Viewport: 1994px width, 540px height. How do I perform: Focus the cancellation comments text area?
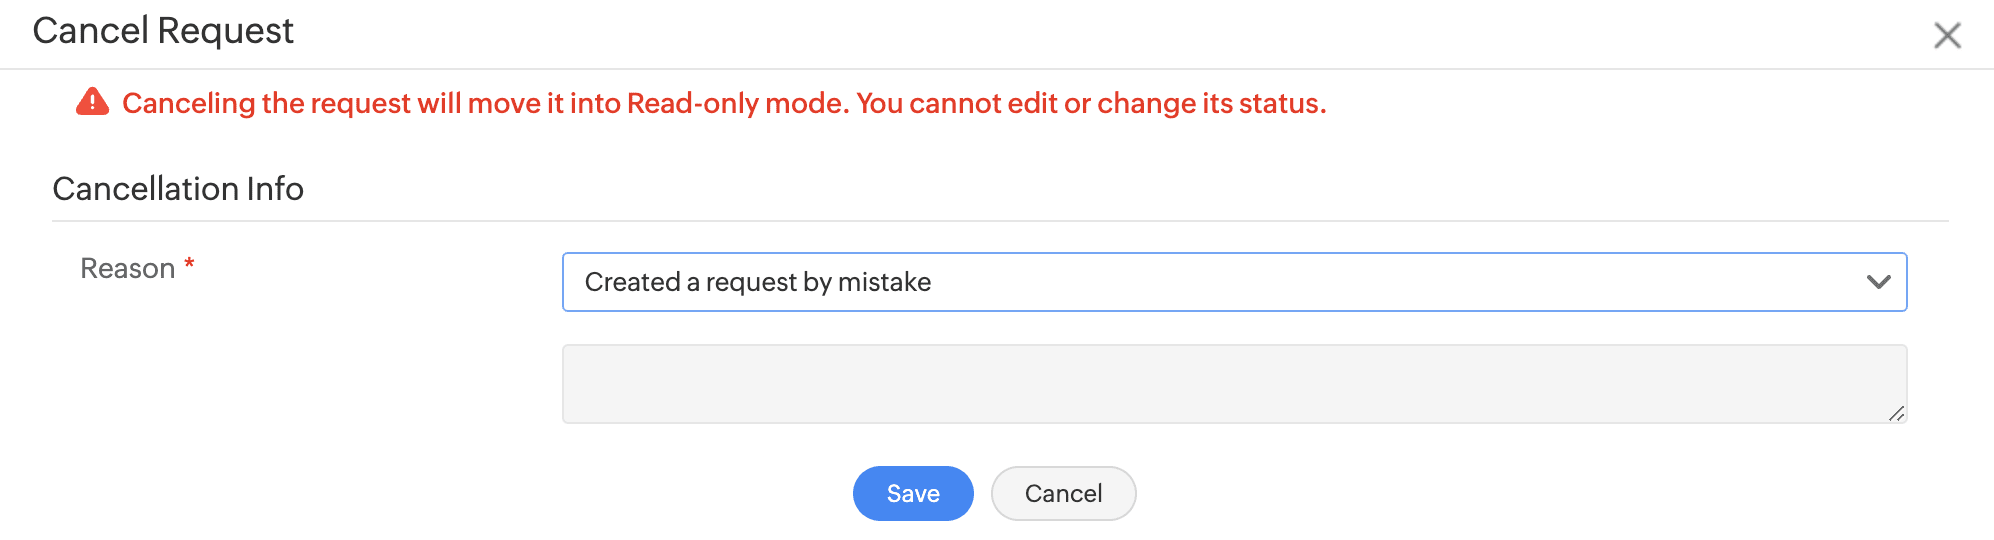[1233, 384]
